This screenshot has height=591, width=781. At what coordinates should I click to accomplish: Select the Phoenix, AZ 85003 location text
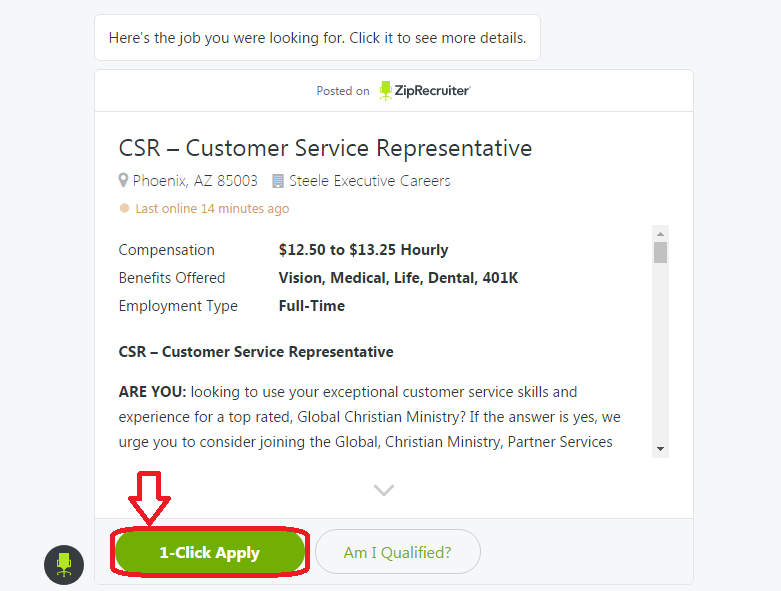point(195,181)
